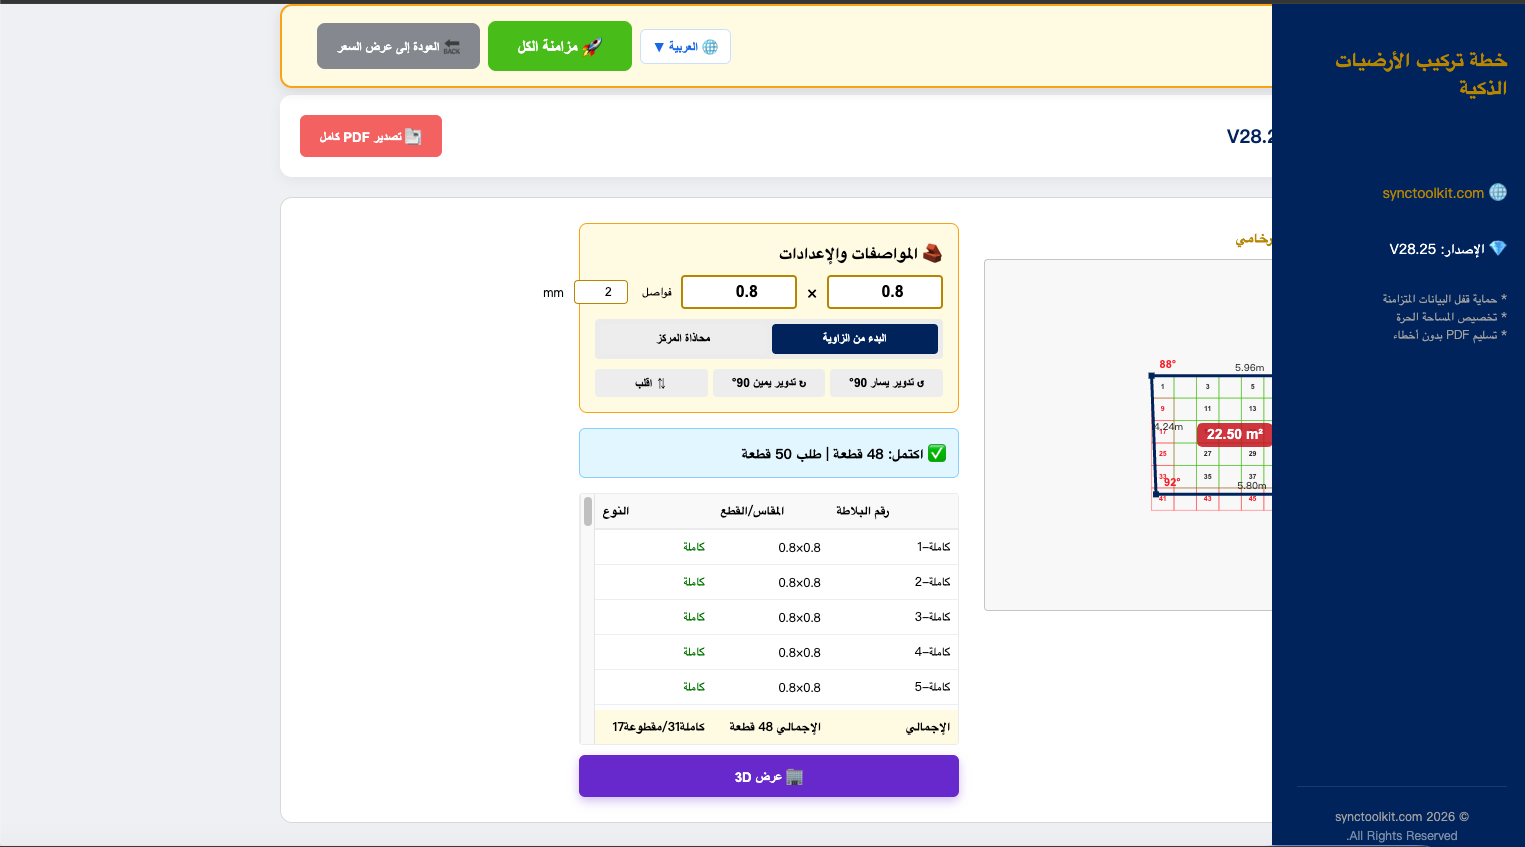Screen dimensions: 1525x847
Task: Rotate layout right with تدوير يمين 90°
Action: (x=769, y=383)
